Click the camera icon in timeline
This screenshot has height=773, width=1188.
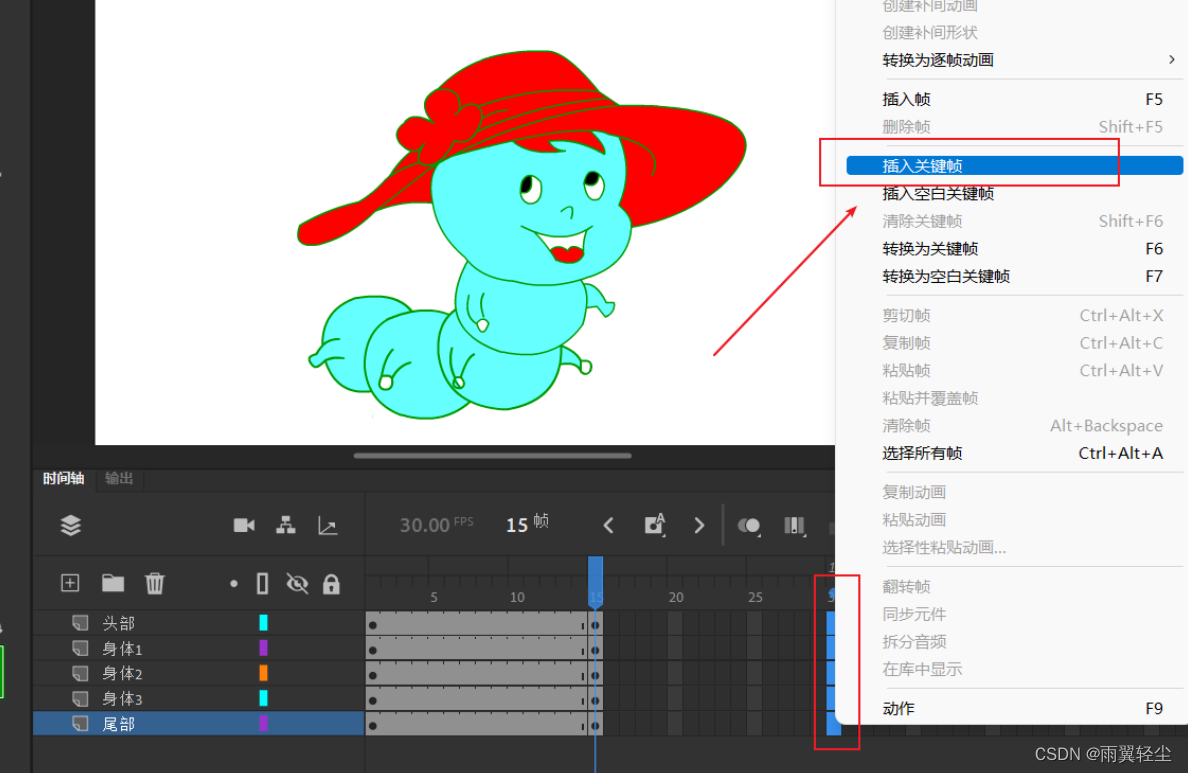click(244, 525)
